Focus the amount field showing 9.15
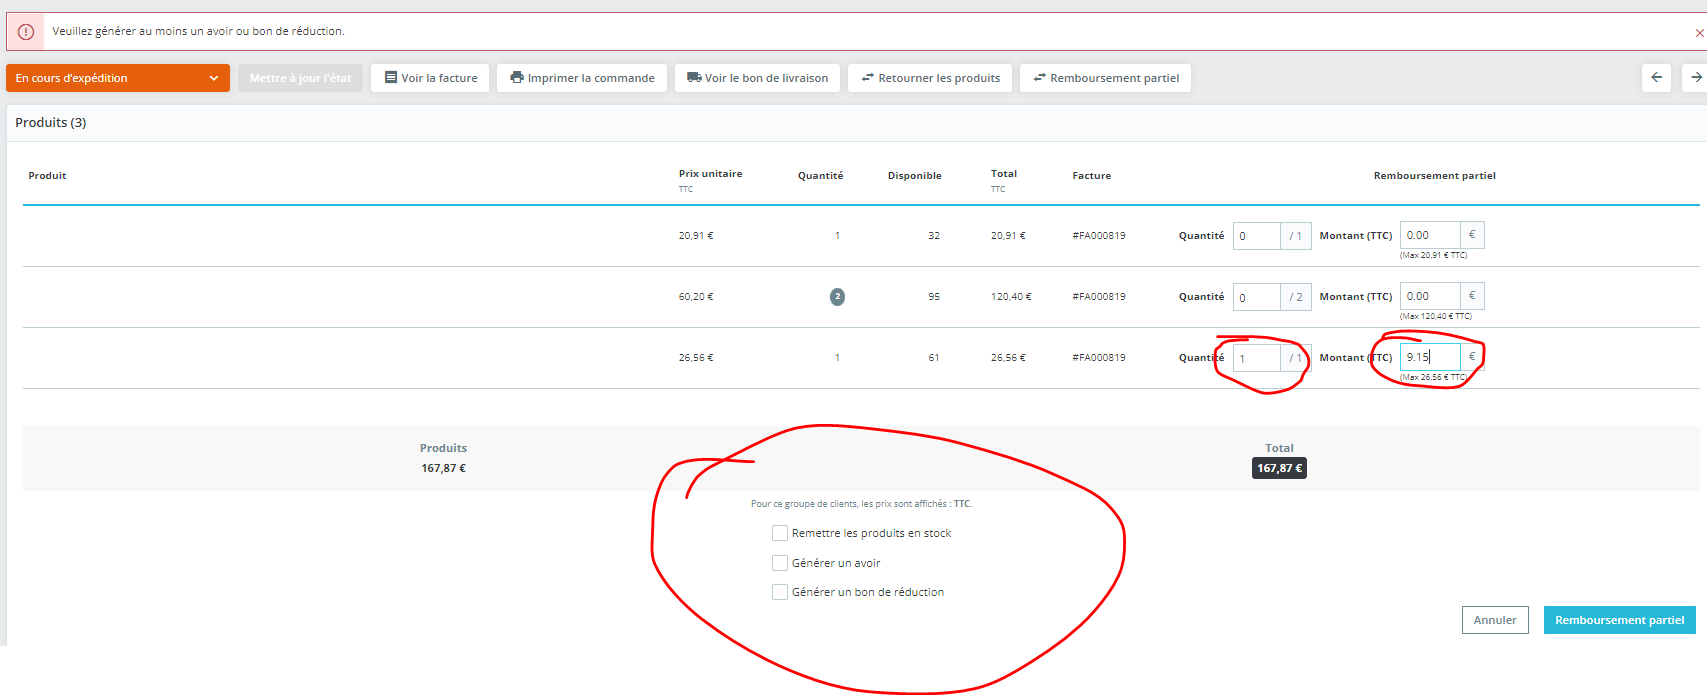This screenshot has width=1707, height=695. (x=1430, y=357)
